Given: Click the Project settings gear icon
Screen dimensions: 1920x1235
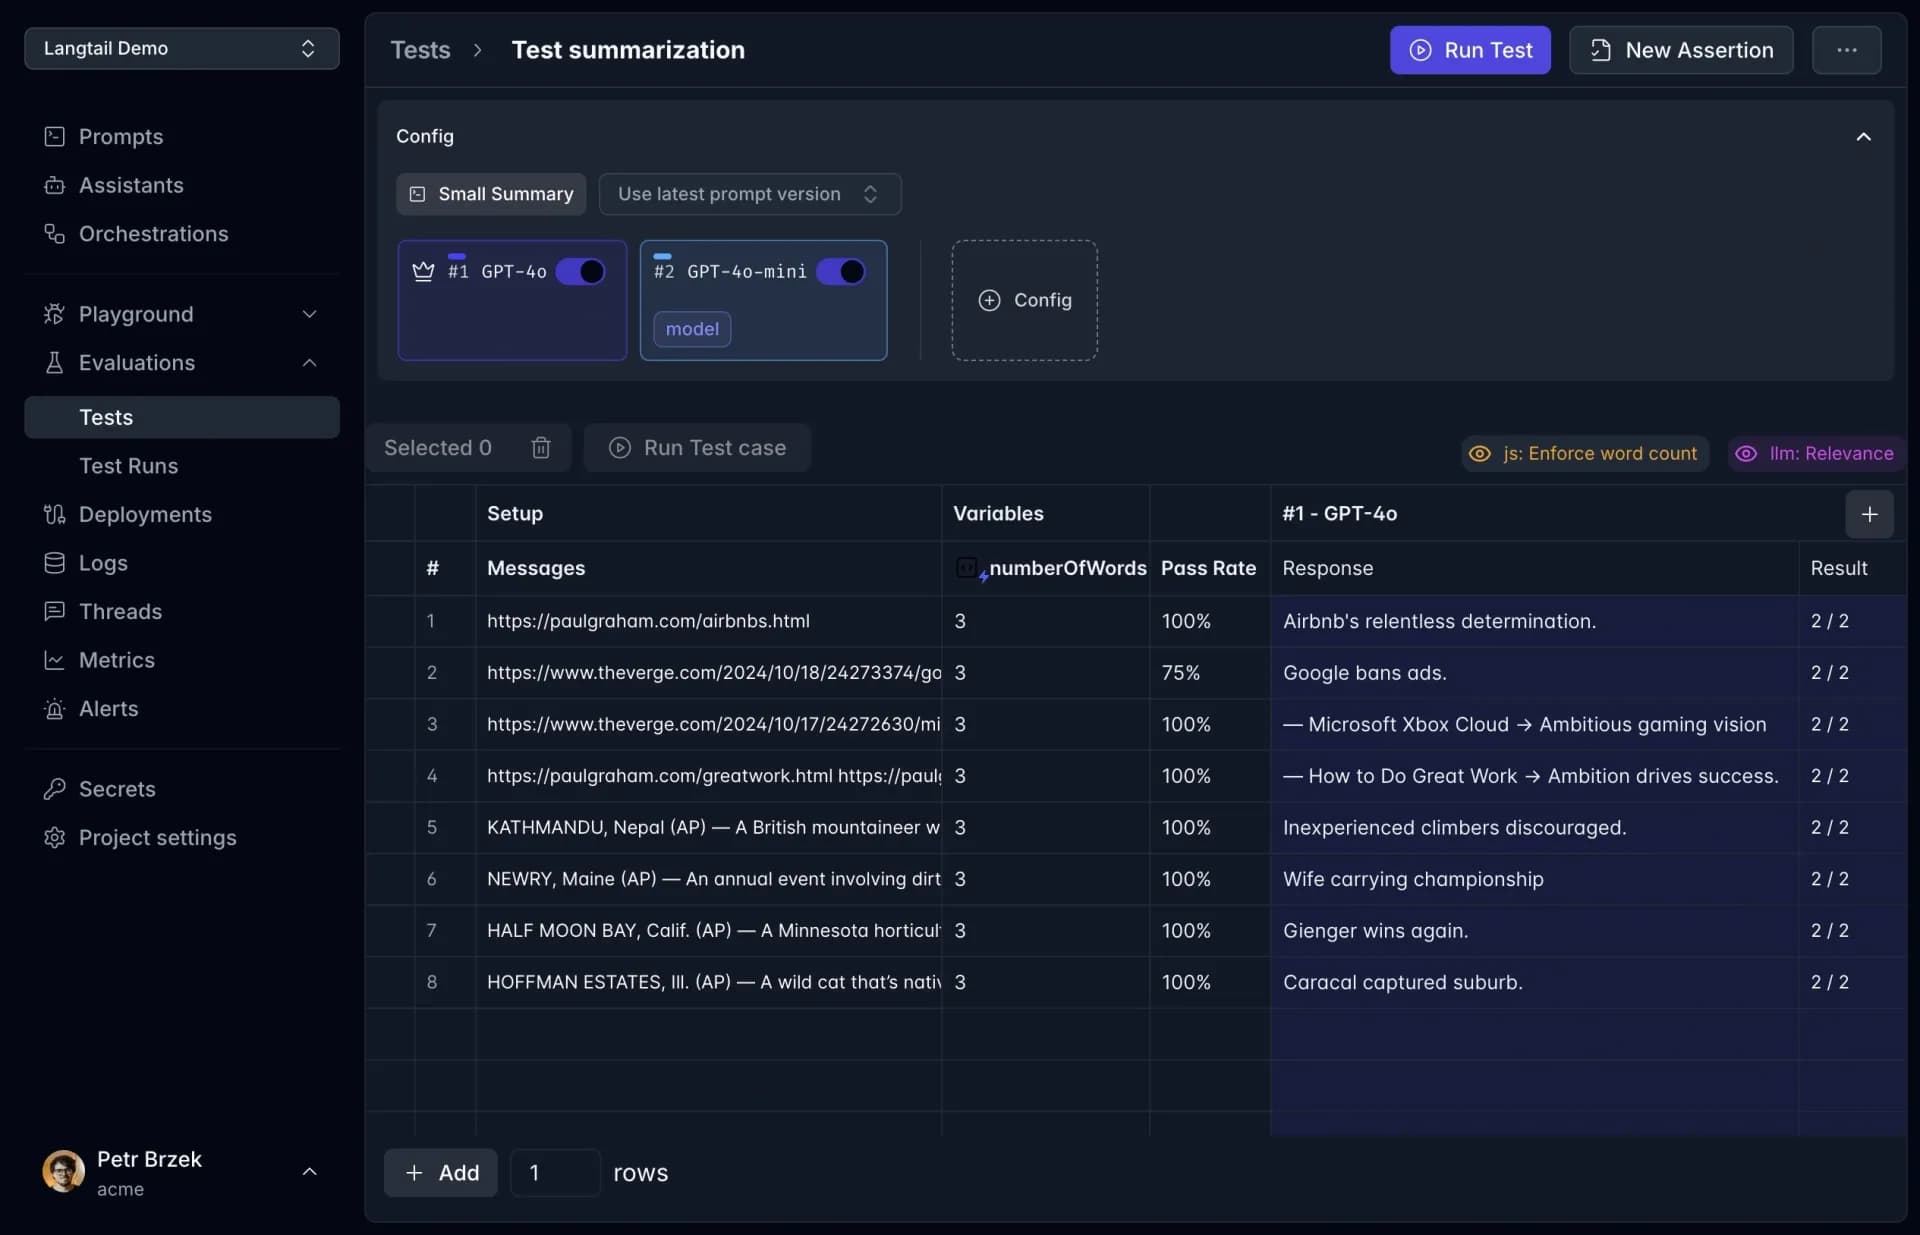Looking at the screenshot, I should pos(54,838).
